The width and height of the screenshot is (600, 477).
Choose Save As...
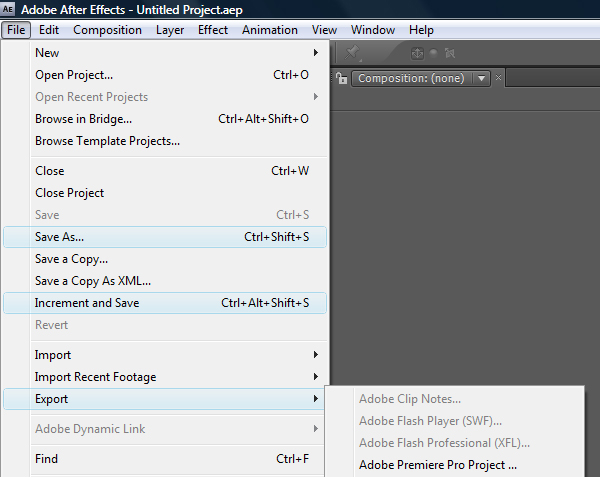pyautogui.click(x=165, y=237)
